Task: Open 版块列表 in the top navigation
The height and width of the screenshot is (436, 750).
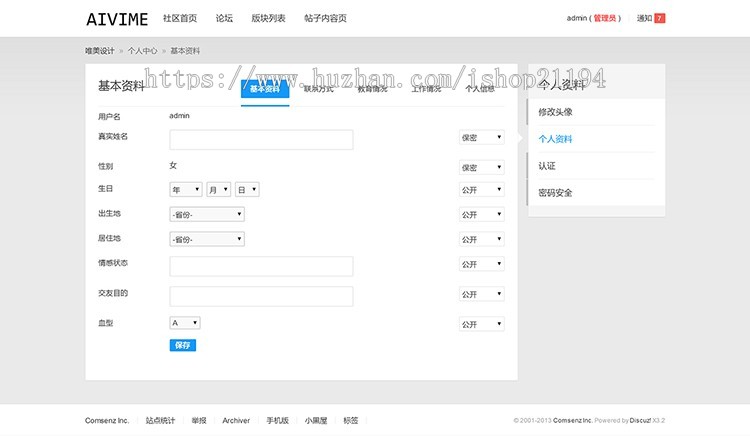Action: click(268, 18)
